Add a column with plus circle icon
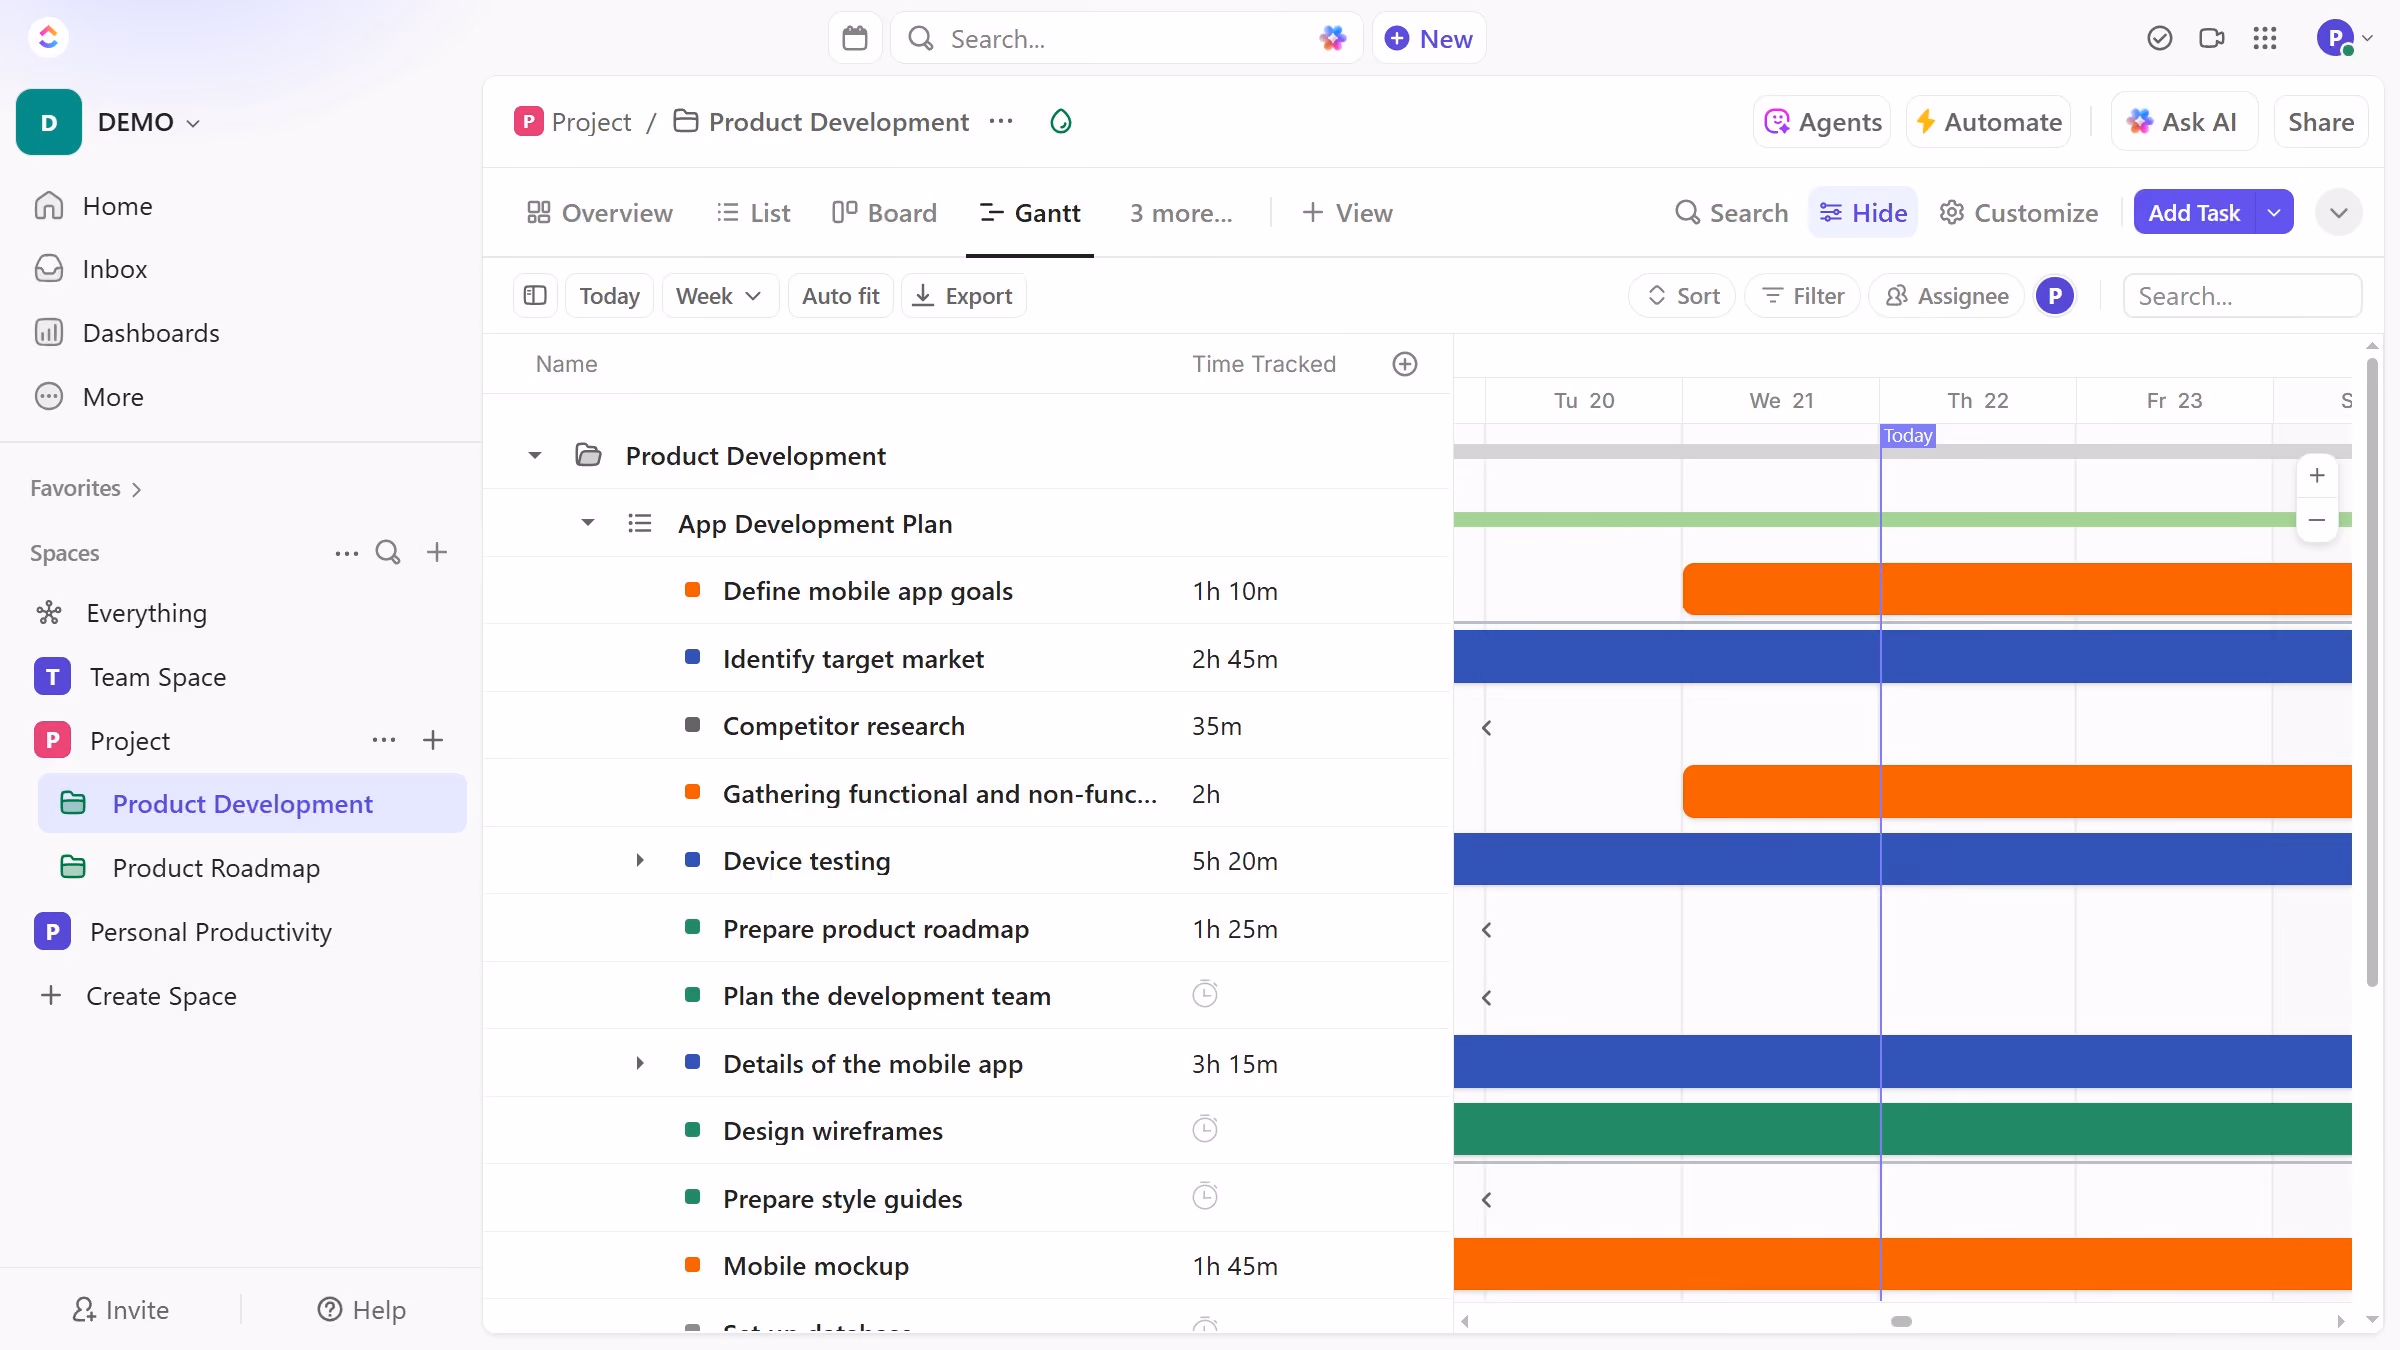 coord(1405,364)
